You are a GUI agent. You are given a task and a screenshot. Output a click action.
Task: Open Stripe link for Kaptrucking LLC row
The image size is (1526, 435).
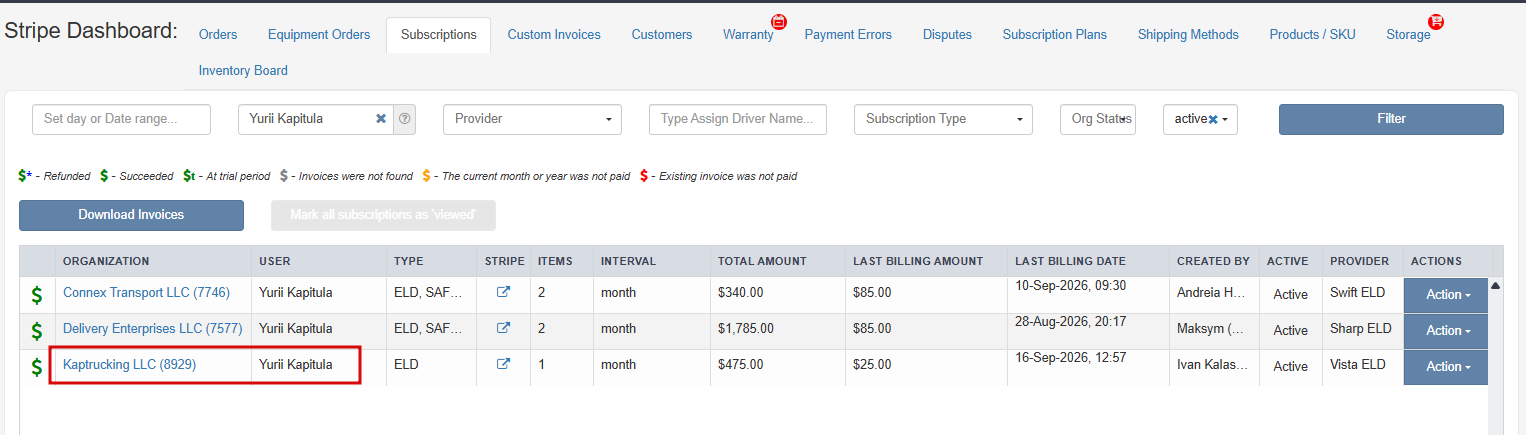click(x=504, y=364)
